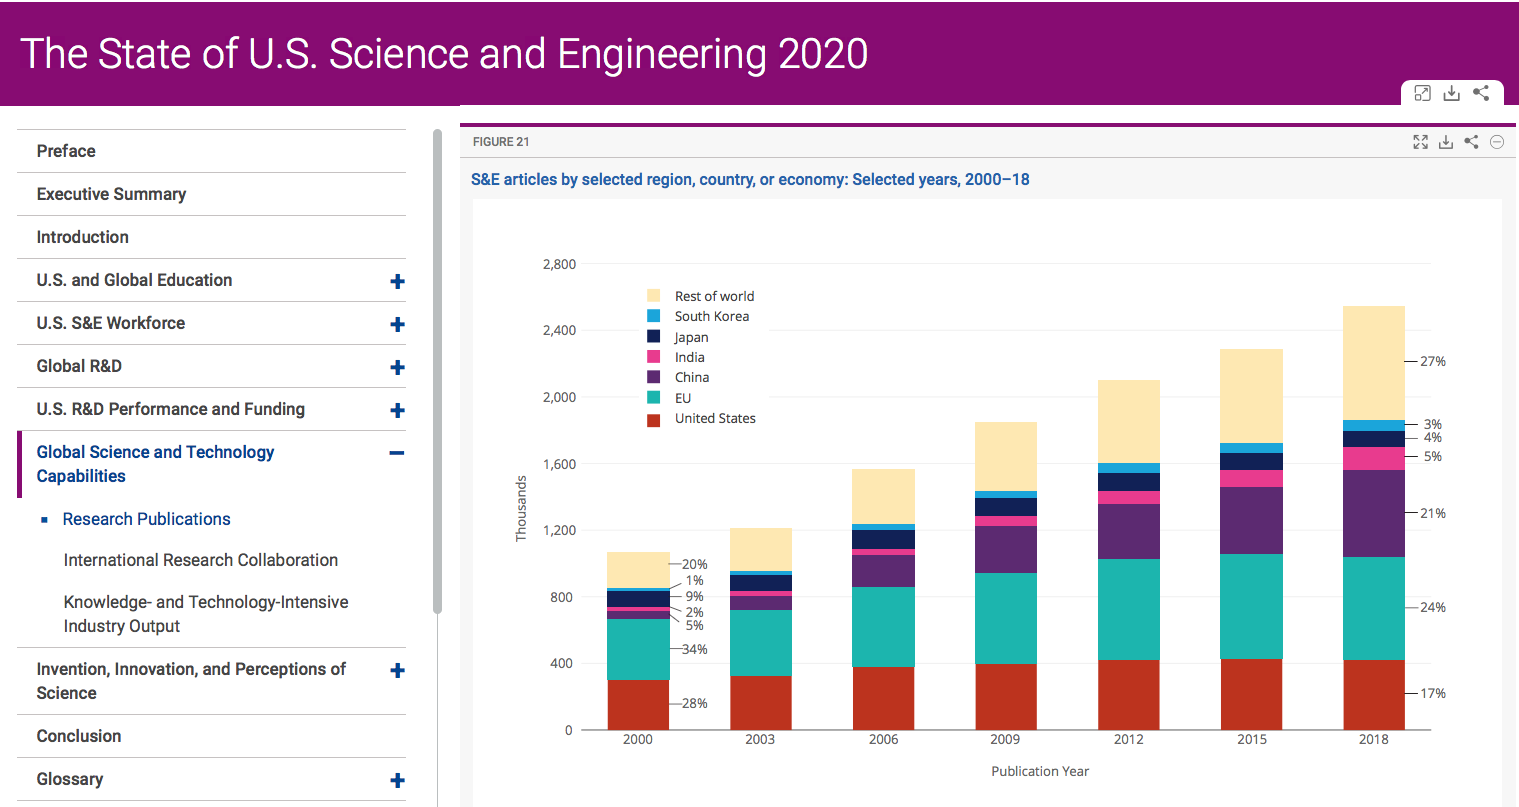1519x807 pixels.
Task: Expand the Glossary section plus icon
Action: coord(397,780)
